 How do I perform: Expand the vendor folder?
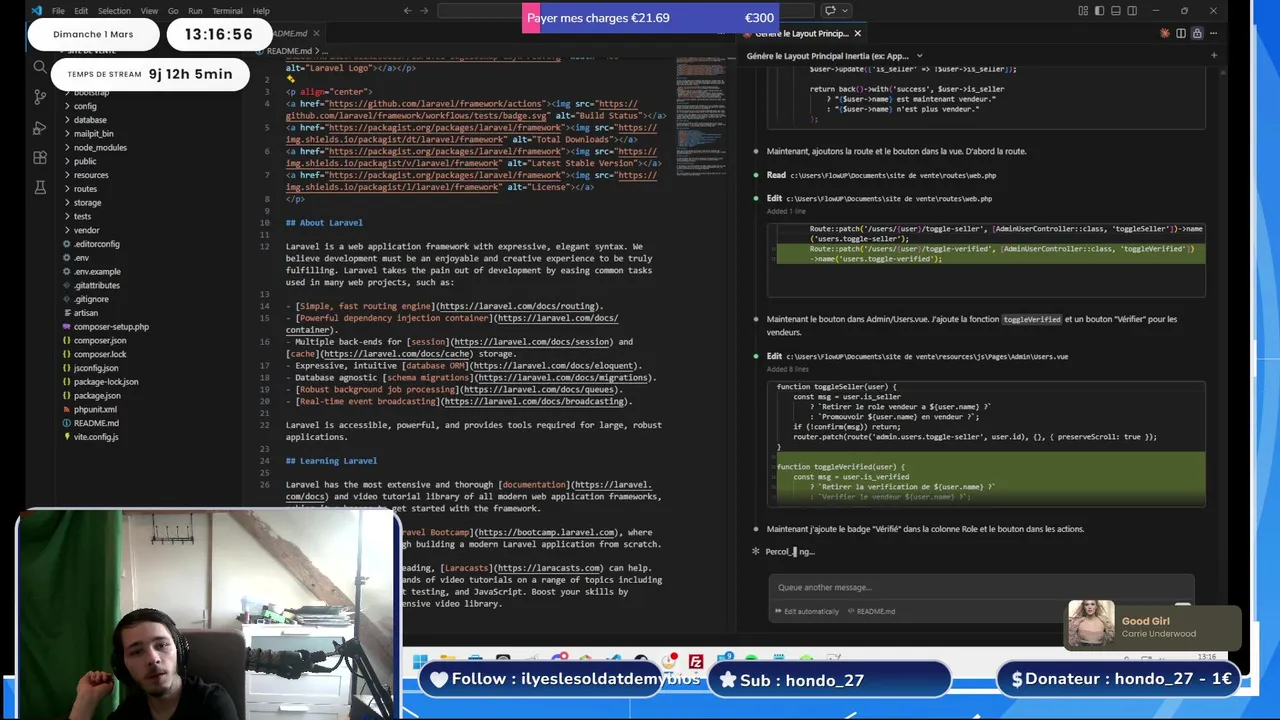86,230
